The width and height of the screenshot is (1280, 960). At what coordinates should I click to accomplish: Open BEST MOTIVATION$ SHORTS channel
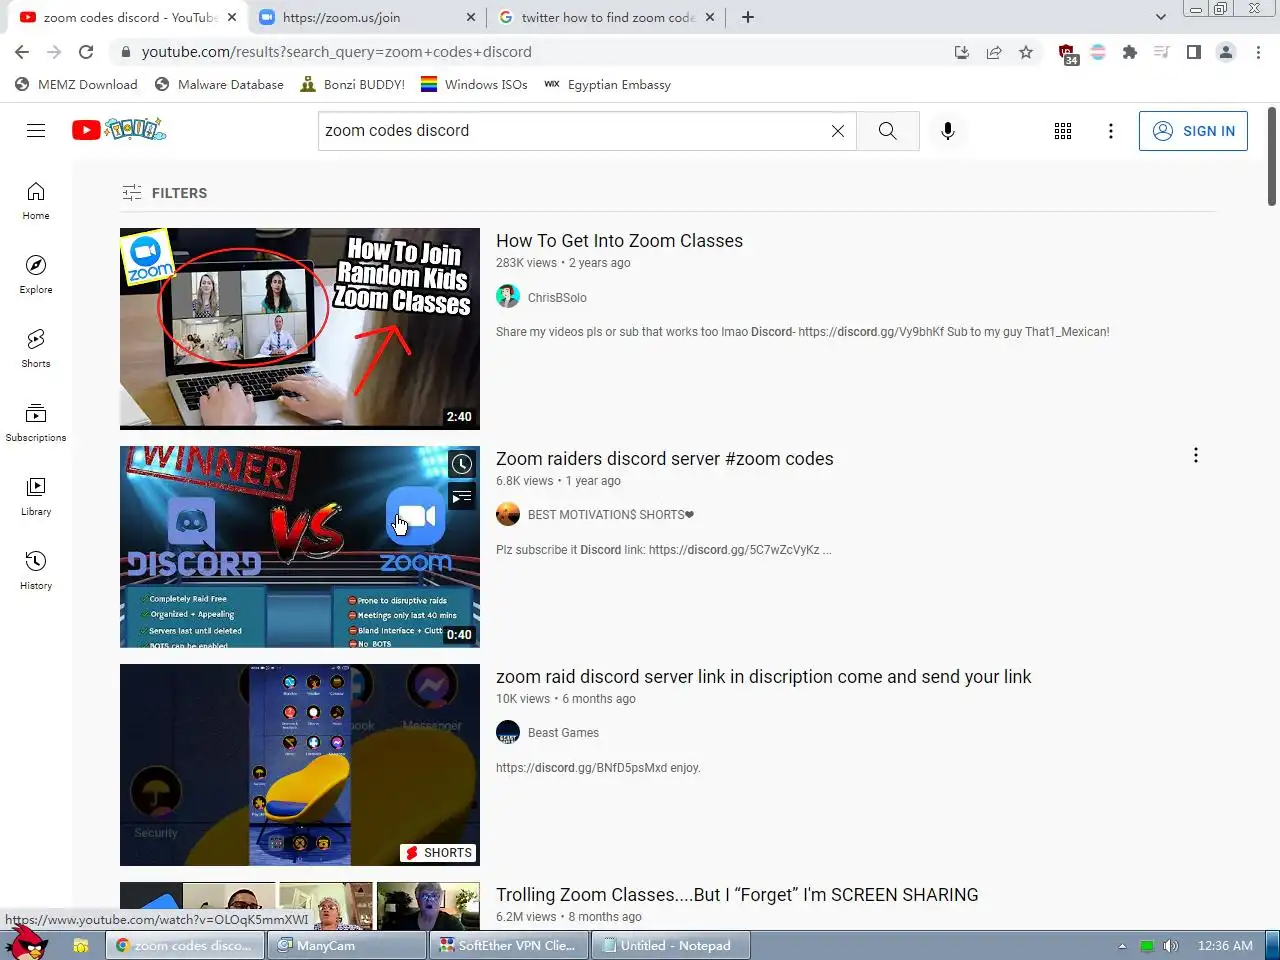pyautogui.click(x=610, y=515)
